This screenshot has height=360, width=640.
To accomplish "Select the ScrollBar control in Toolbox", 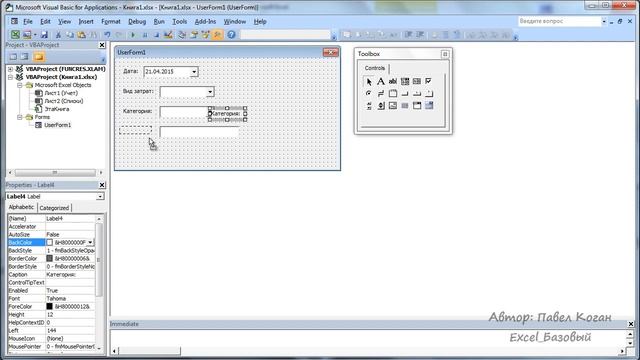I will tap(369, 106).
